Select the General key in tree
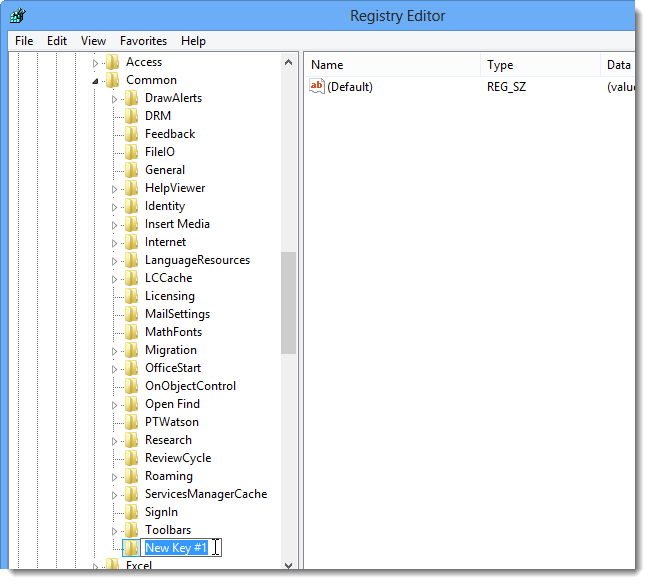650x584 pixels. [x=165, y=170]
